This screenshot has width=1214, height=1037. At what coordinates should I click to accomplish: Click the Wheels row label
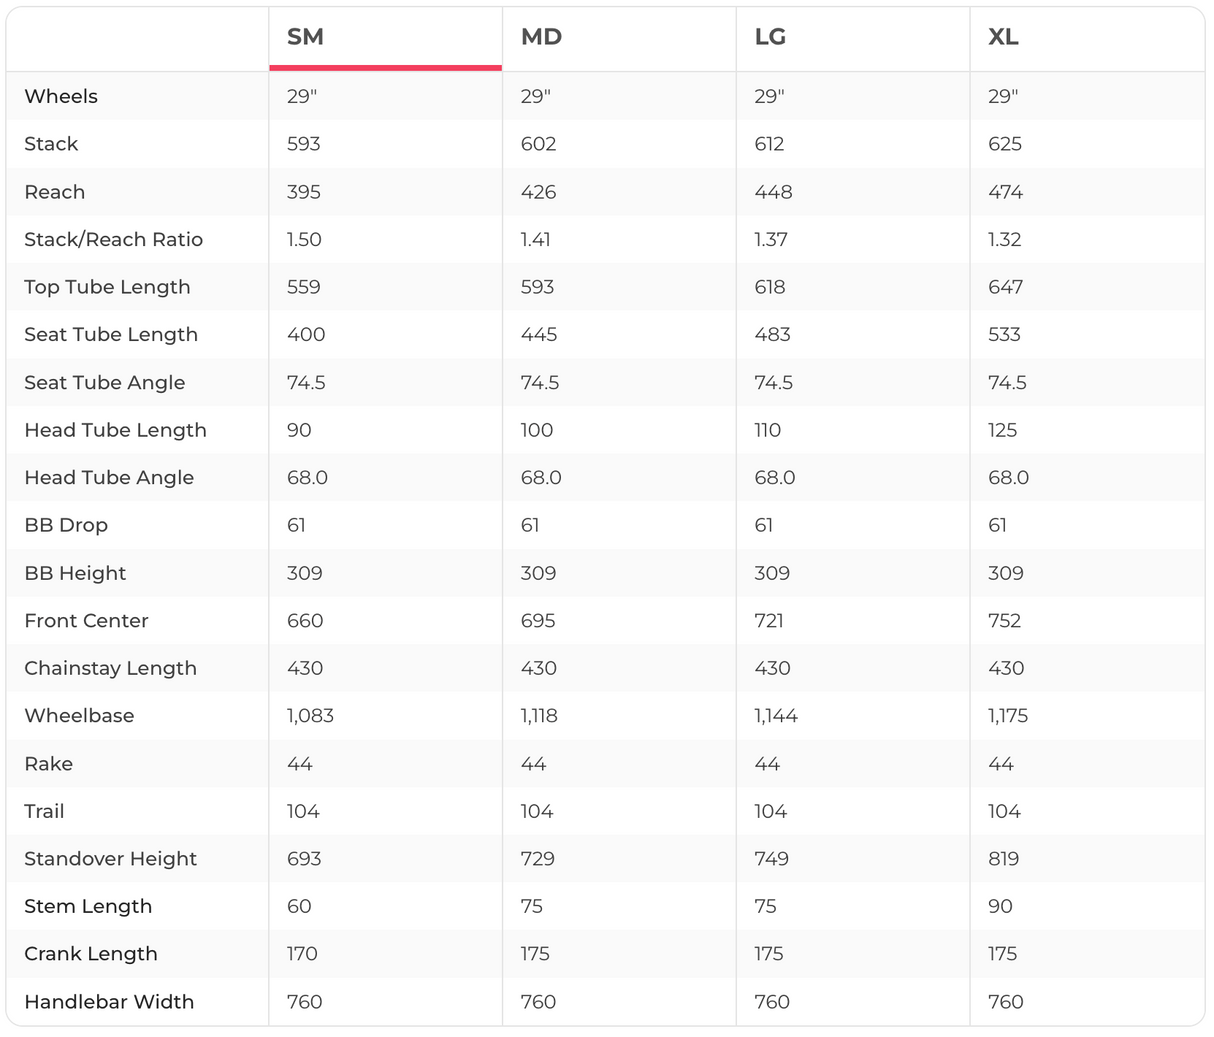point(61,97)
